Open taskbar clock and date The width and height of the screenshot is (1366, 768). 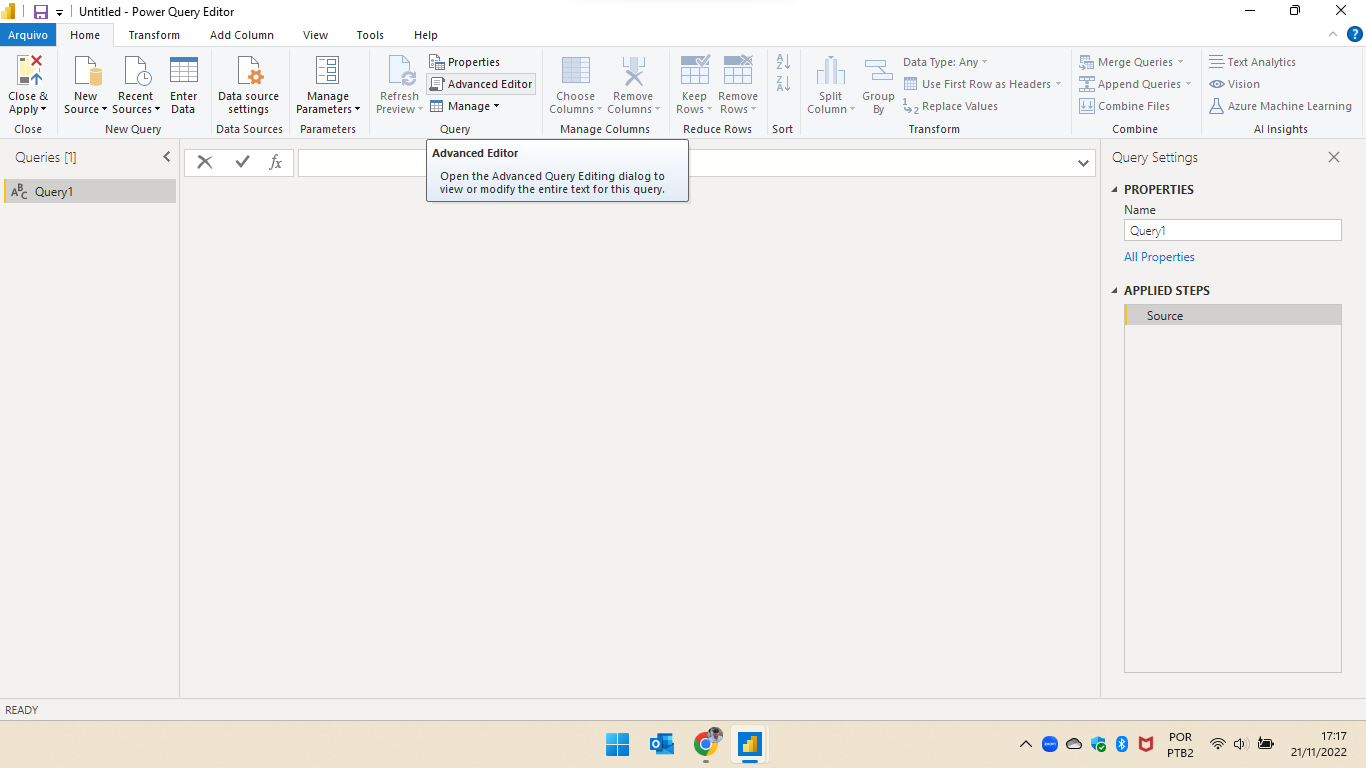coord(1319,744)
